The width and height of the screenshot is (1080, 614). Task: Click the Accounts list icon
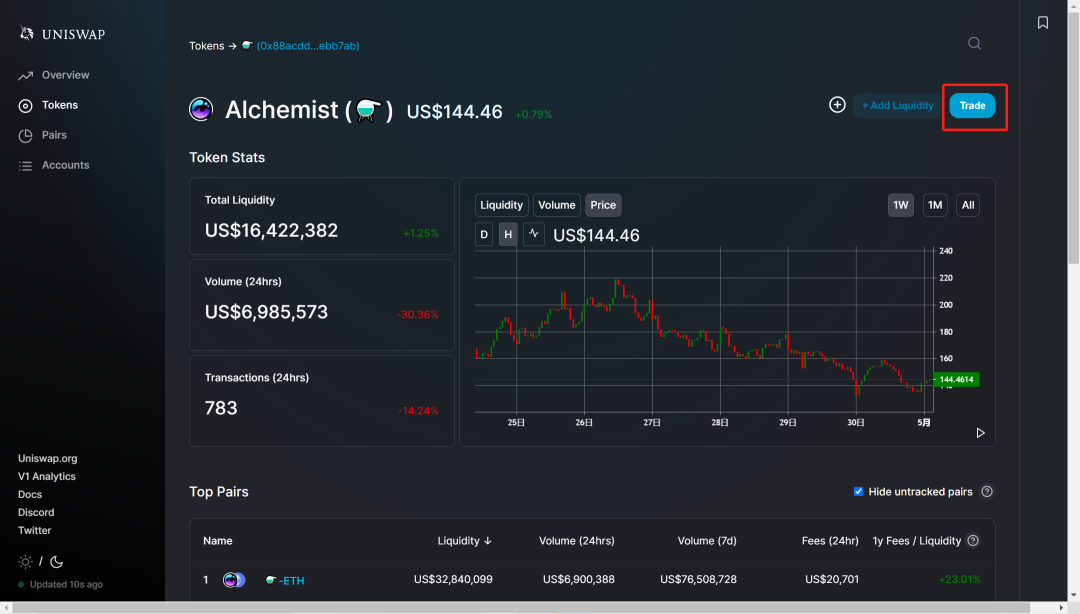coord(25,165)
